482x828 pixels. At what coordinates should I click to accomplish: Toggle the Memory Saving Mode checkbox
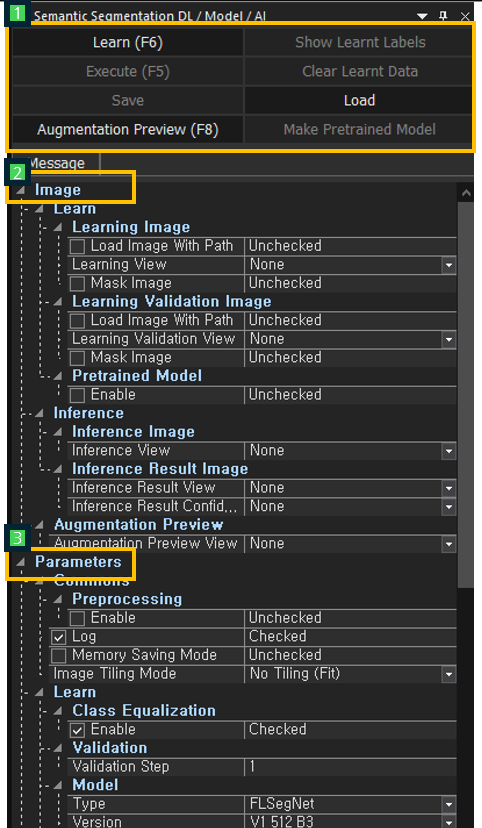(x=59, y=656)
